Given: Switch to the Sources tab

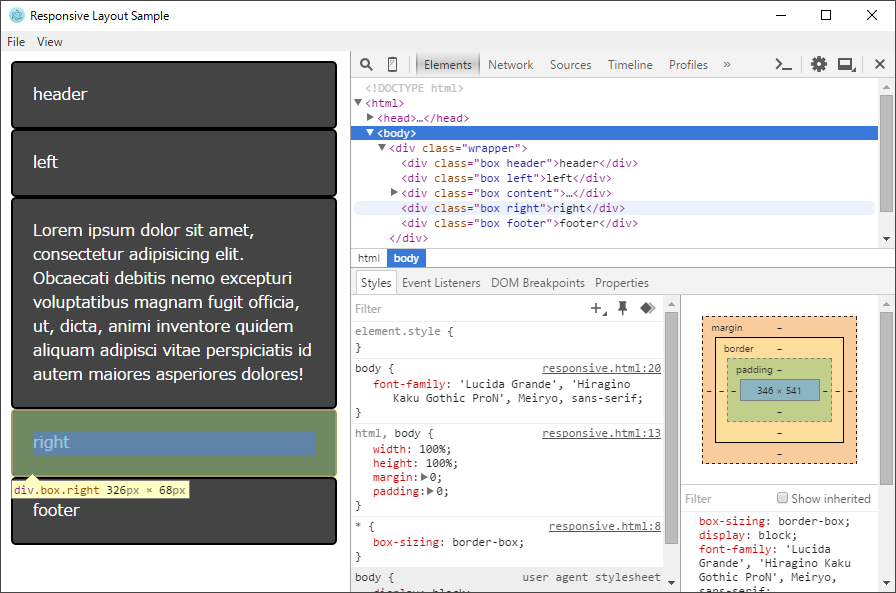Looking at the screenshot, I should [570, 65].
